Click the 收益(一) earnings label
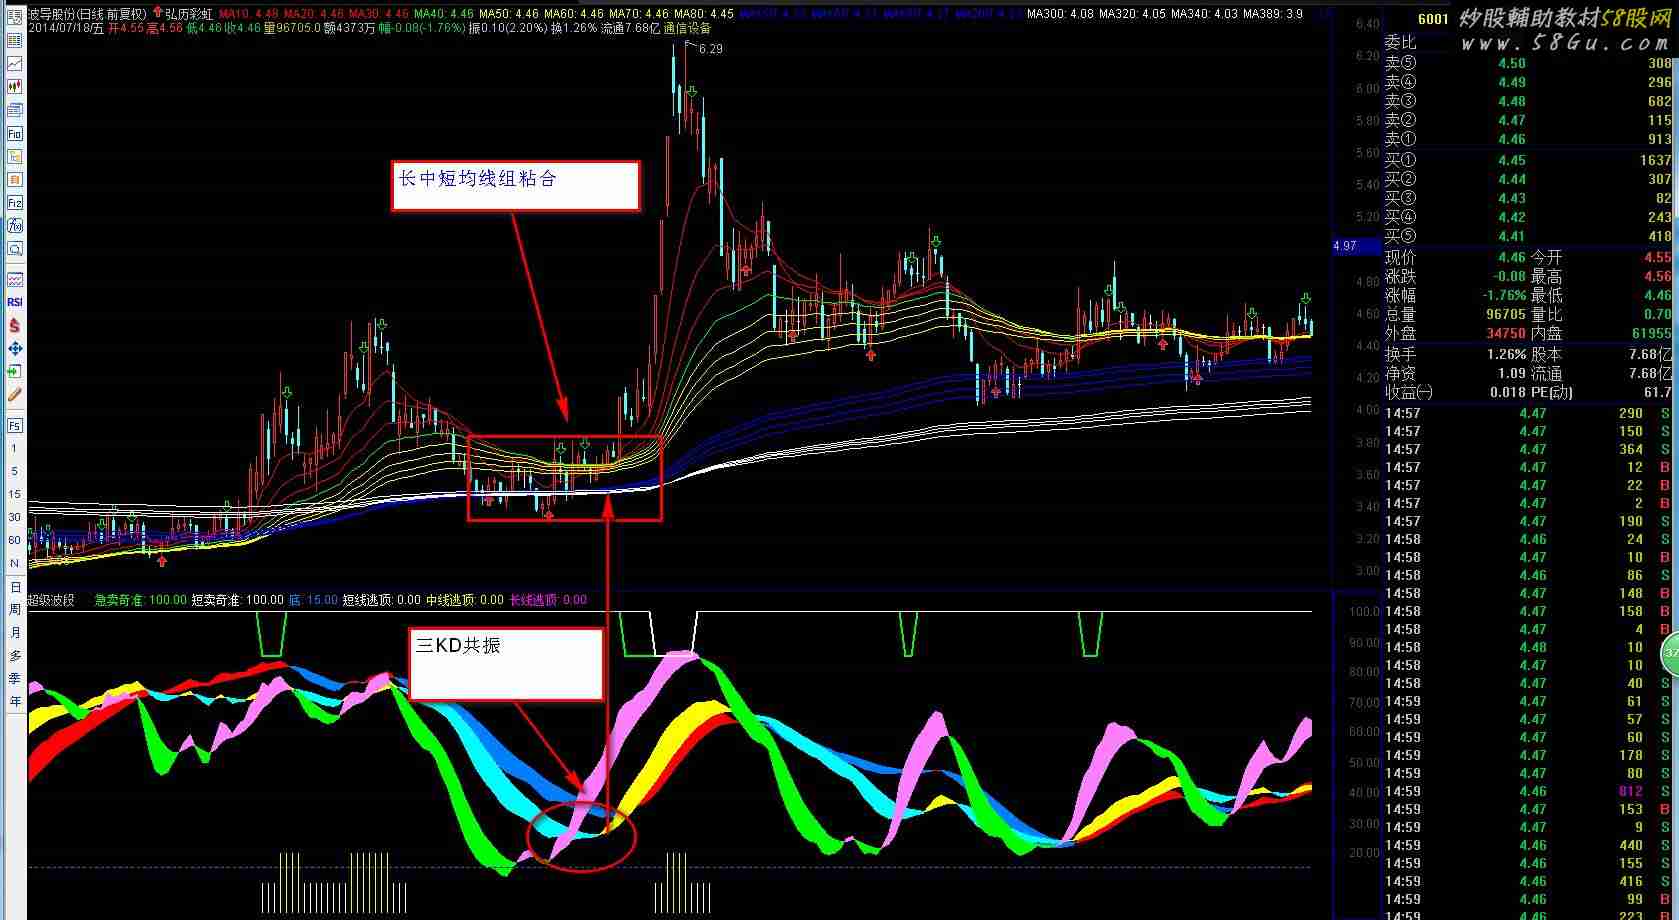Viewport: 1679px width, 920px height. pyautogui.click(x=1408, y=392)
